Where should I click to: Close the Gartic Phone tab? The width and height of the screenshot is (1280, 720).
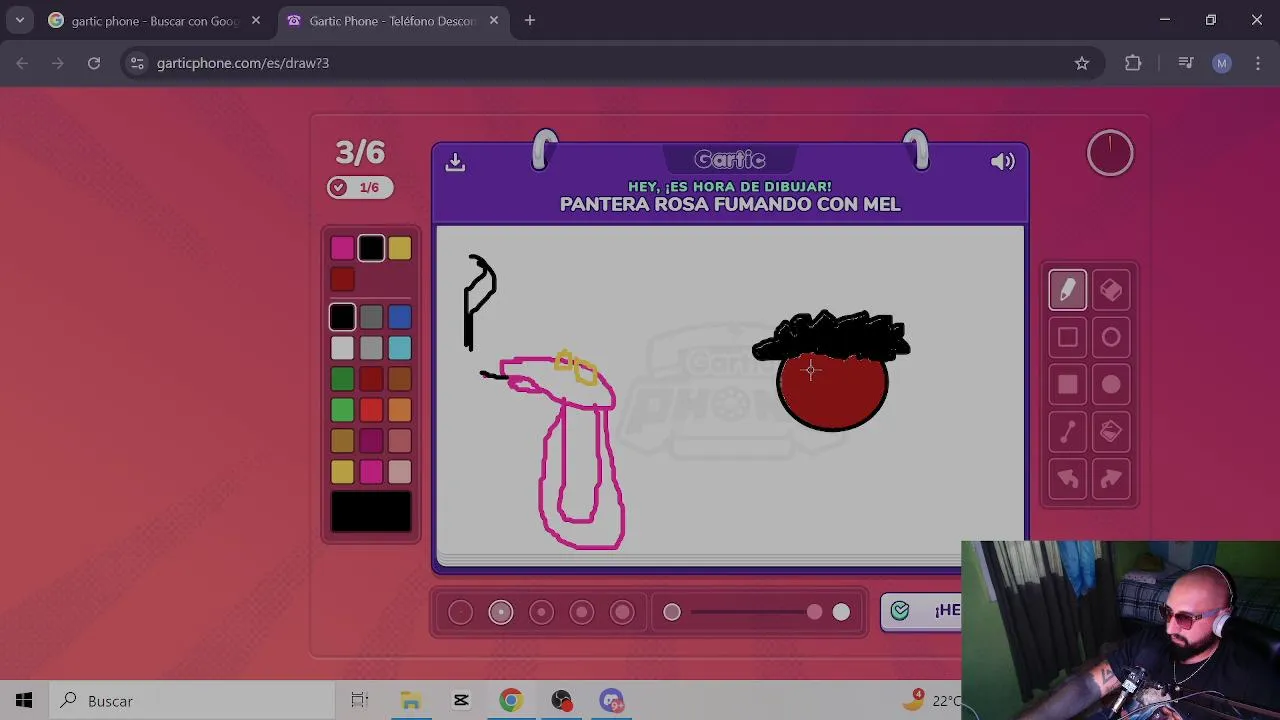point(494,20)
